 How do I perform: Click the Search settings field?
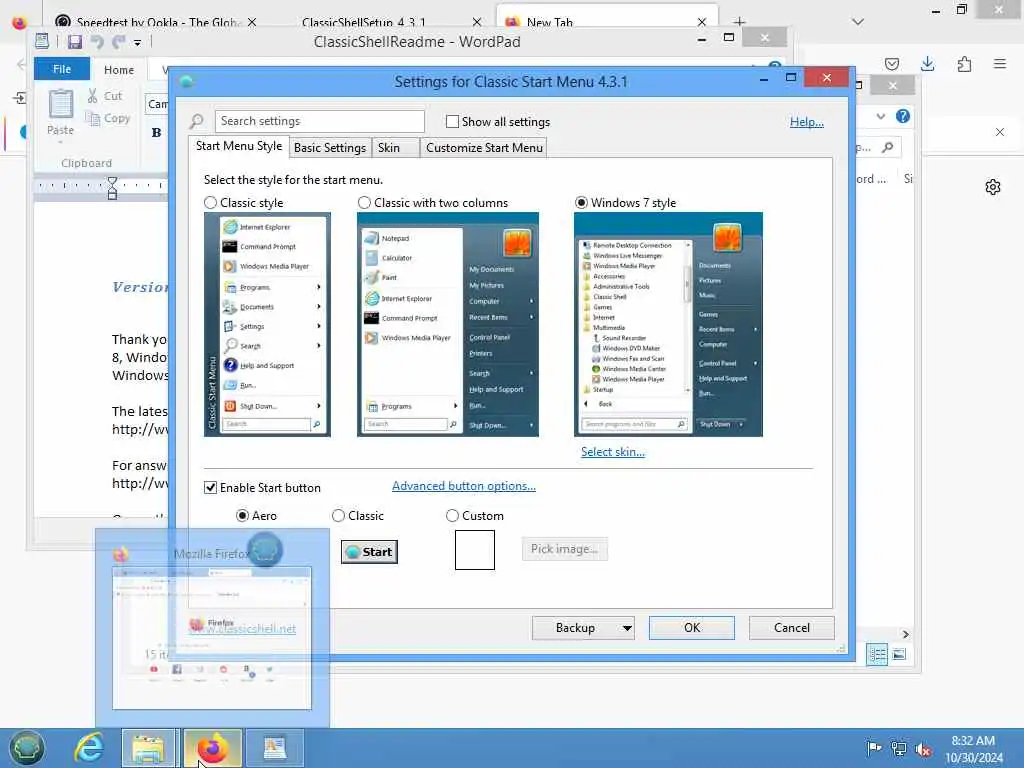point(319,121)
